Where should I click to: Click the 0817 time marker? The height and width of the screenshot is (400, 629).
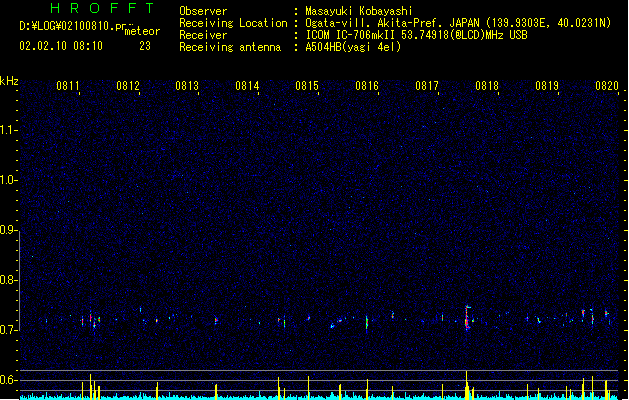[x=427, y=86]
